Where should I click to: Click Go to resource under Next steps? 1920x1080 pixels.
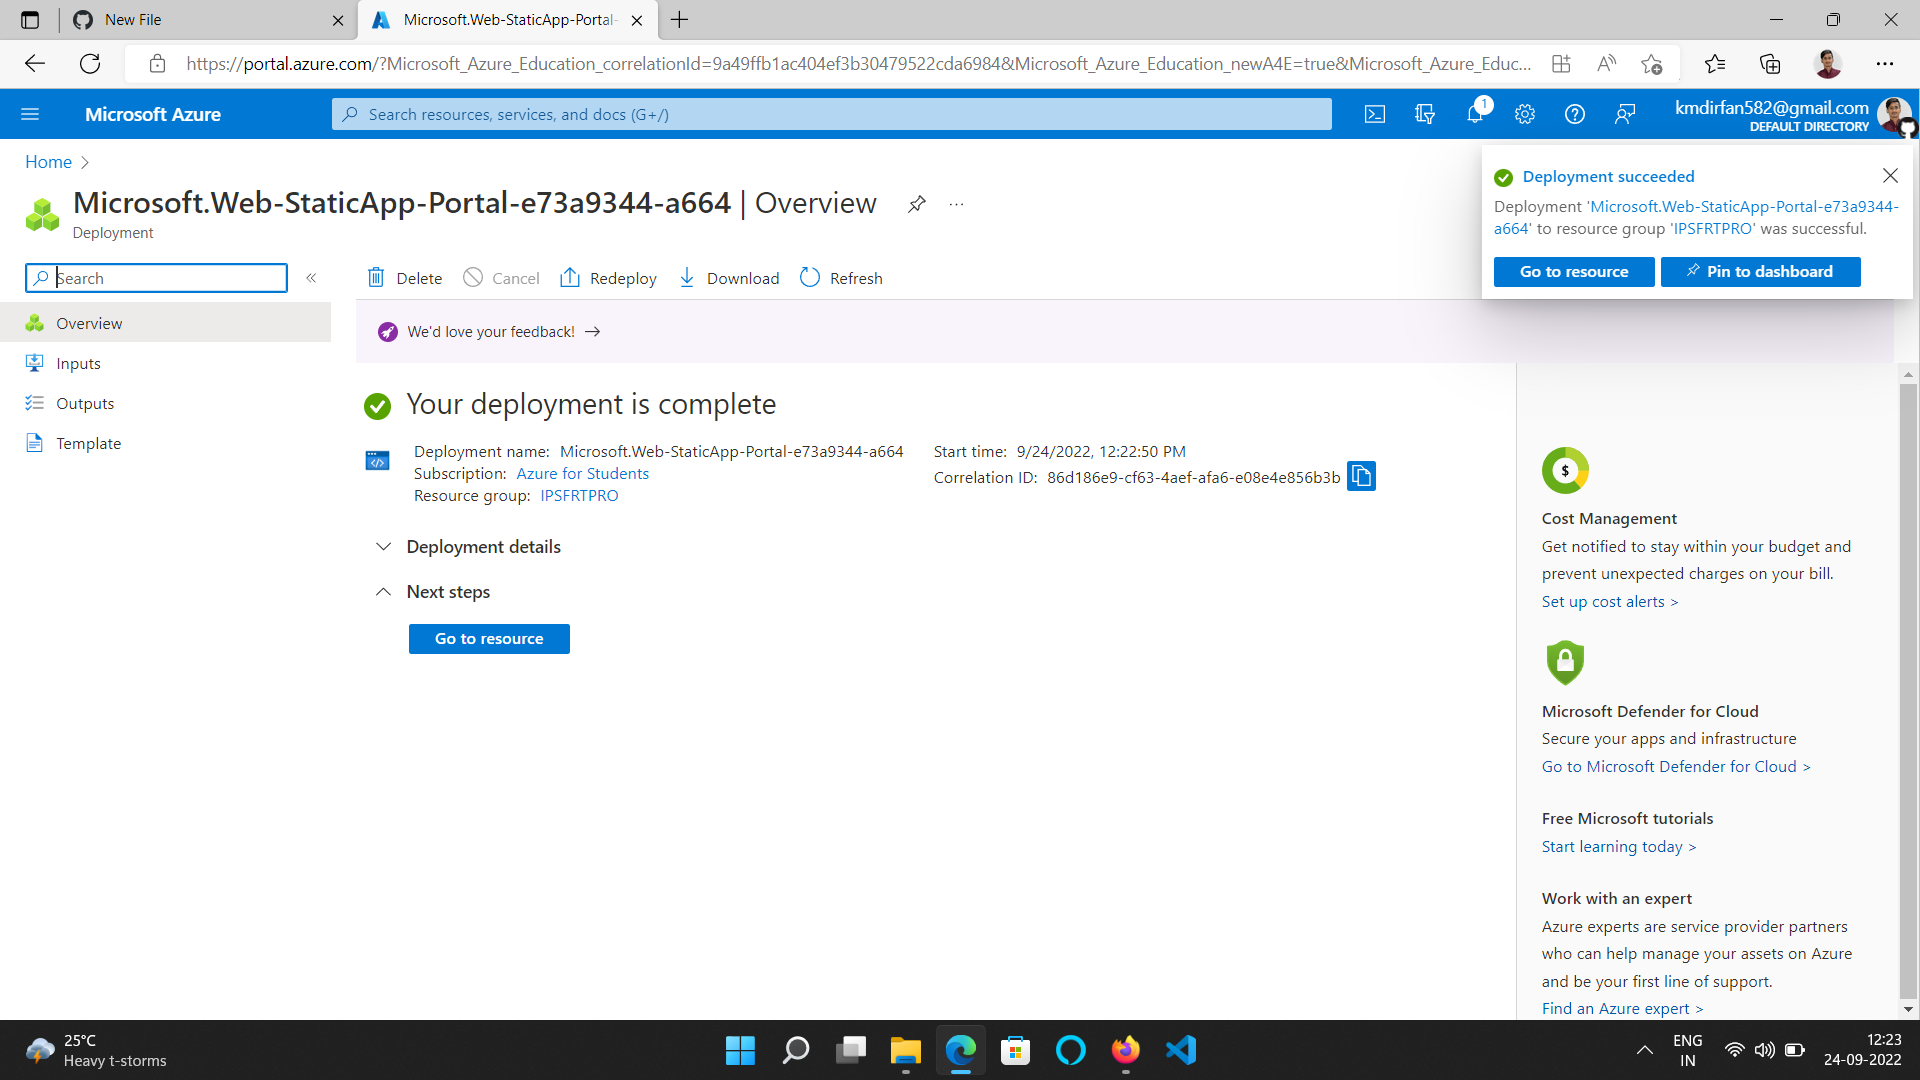[x=489, y=639]
